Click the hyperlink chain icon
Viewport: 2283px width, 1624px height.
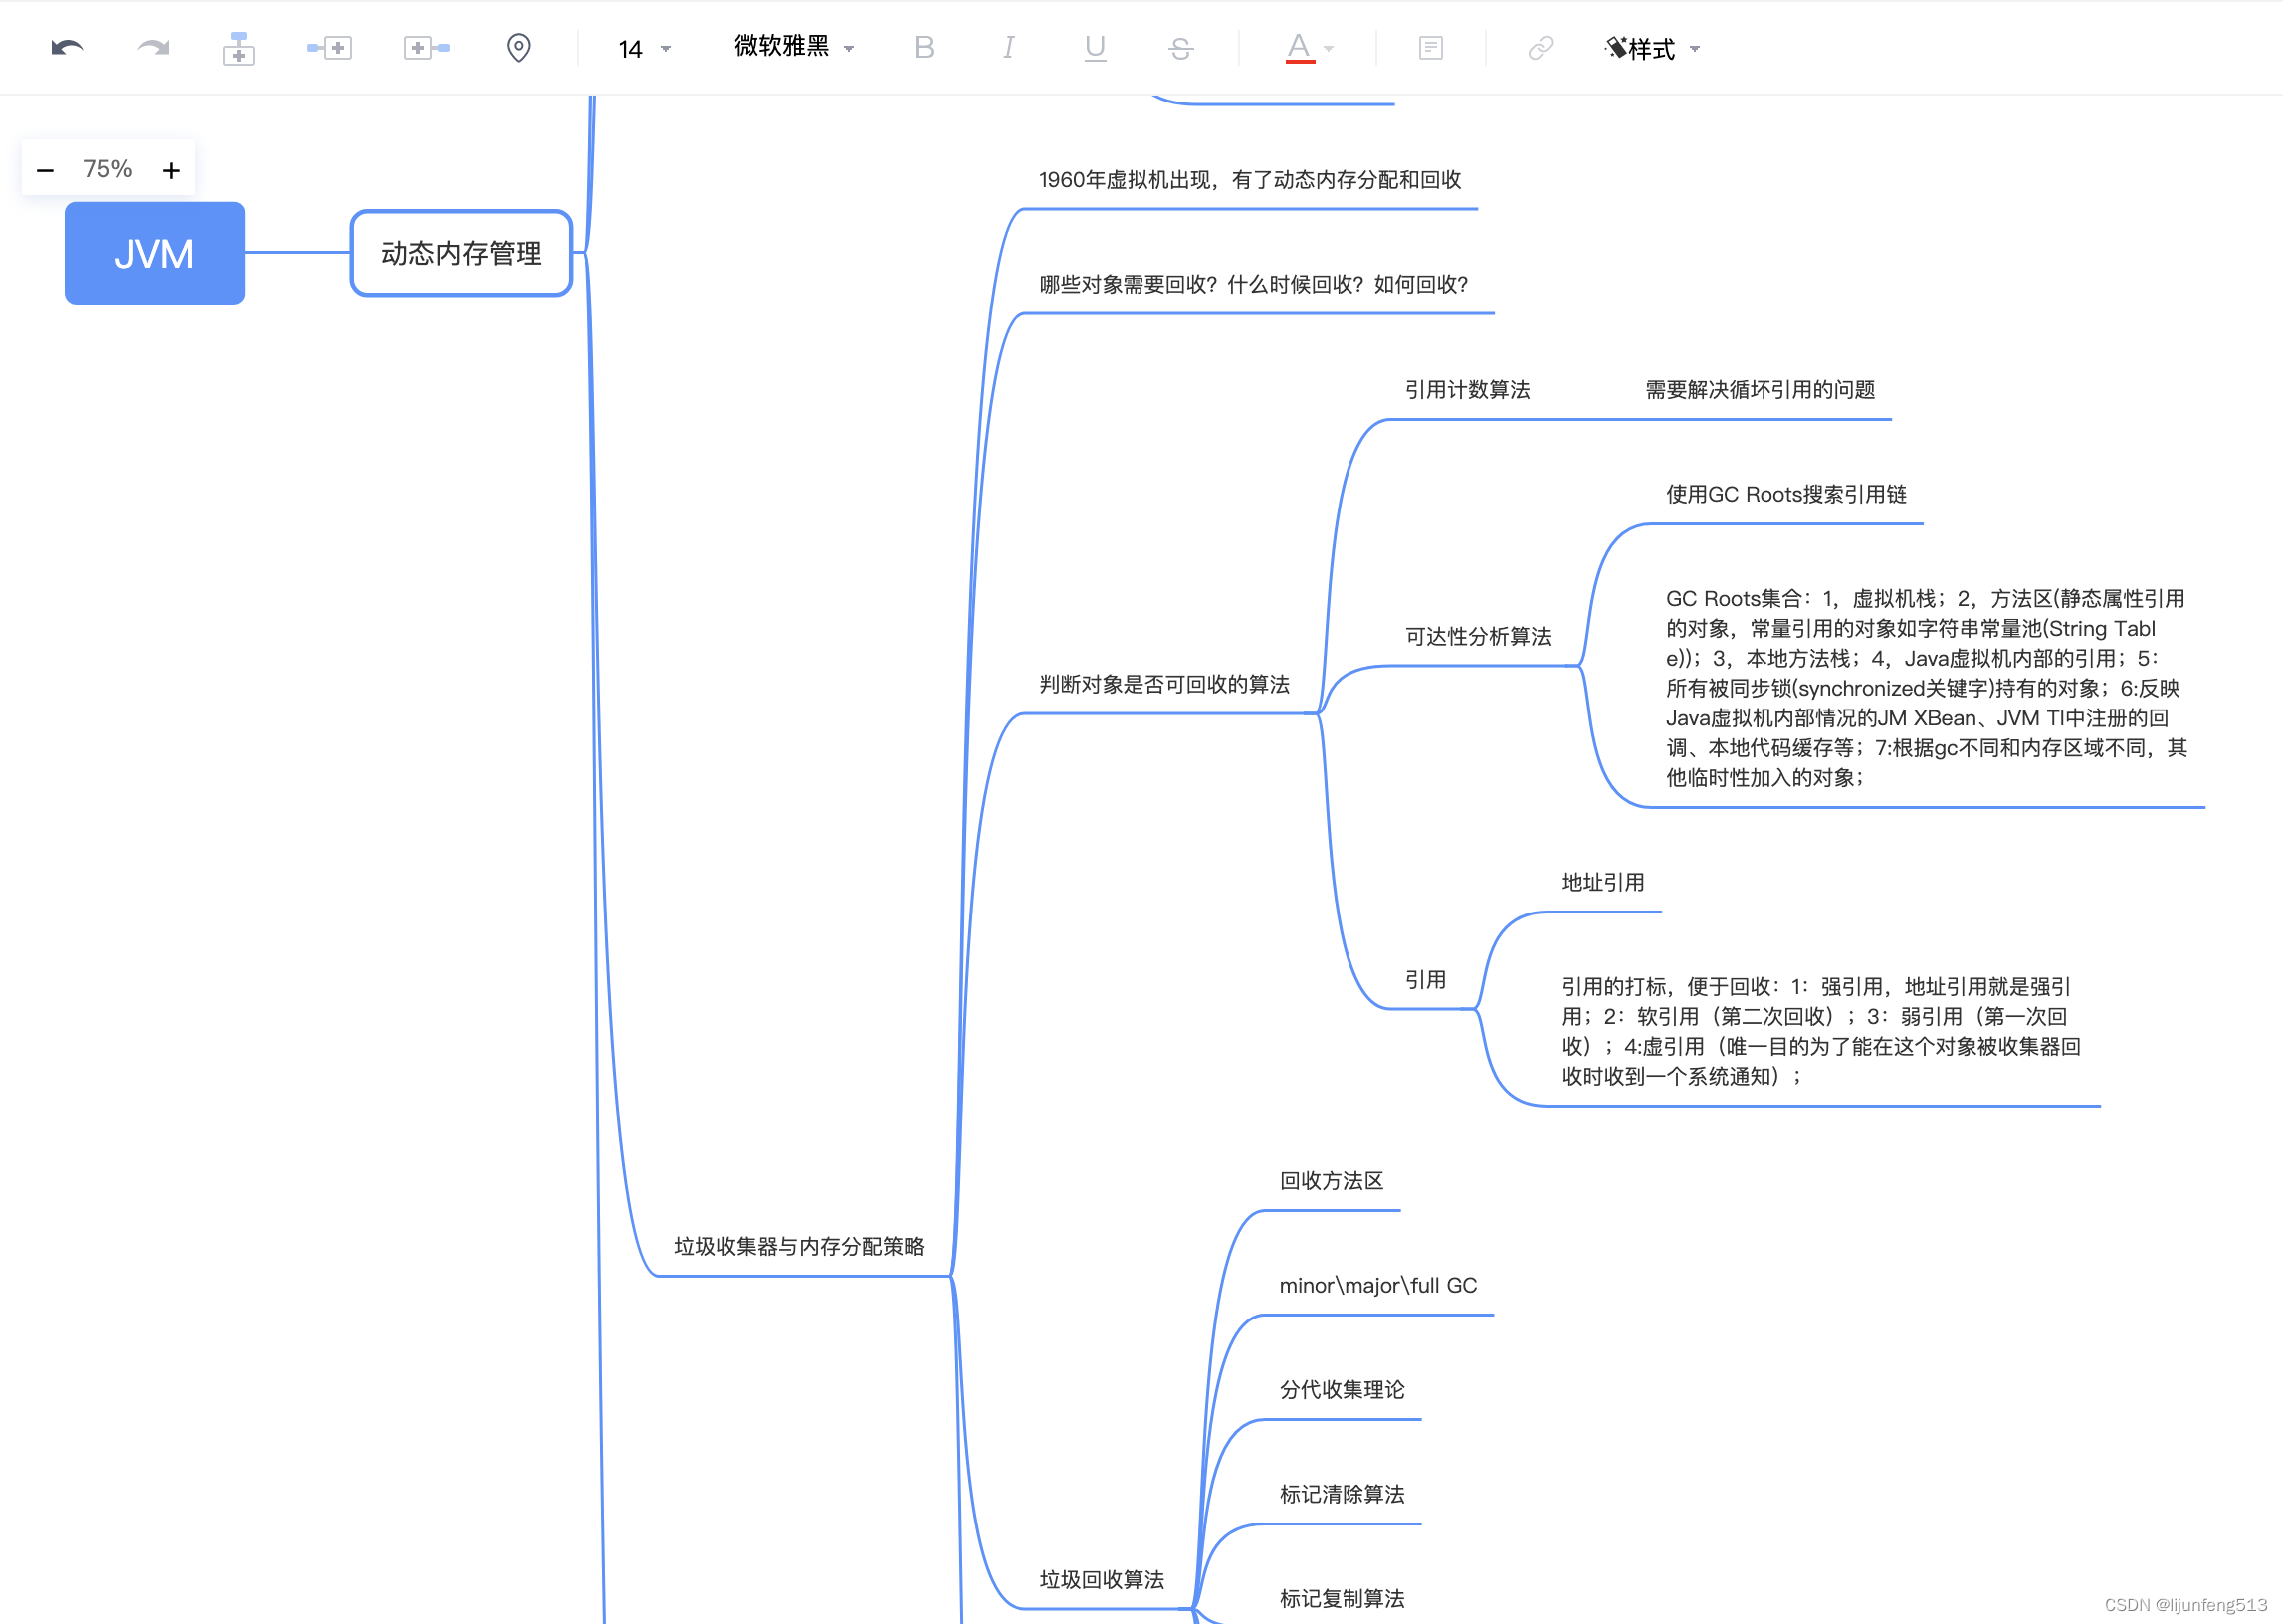tap(1540, 47)
